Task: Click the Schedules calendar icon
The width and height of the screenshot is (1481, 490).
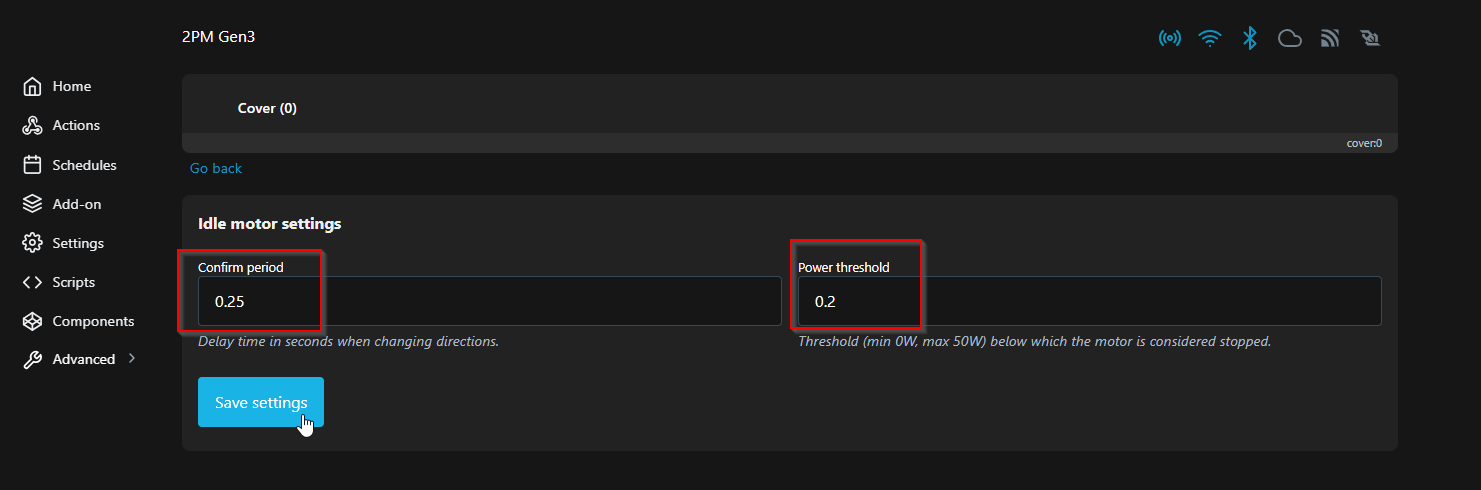Action: (x=32, y=165)
